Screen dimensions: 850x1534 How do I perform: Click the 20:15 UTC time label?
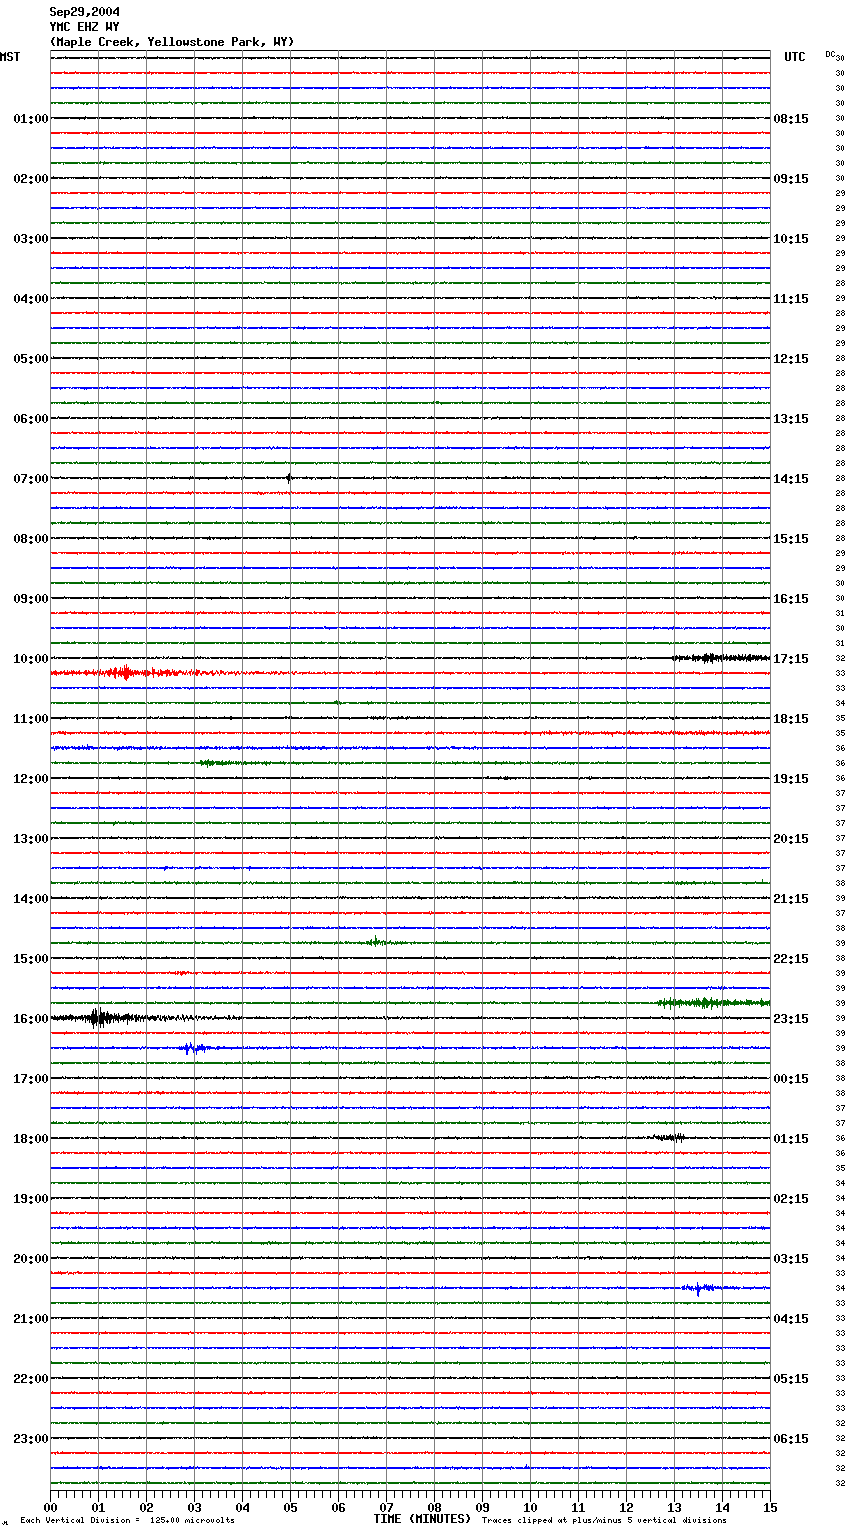point(791,839)
